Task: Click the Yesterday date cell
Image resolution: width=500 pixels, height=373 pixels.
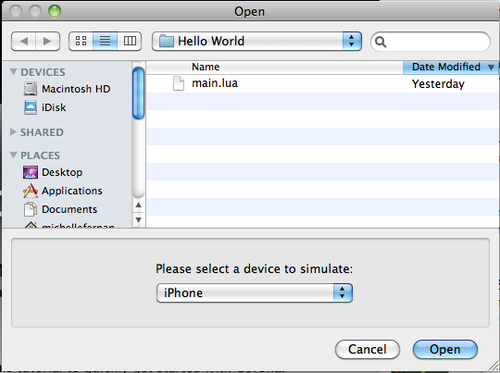Action: point(438,84)
